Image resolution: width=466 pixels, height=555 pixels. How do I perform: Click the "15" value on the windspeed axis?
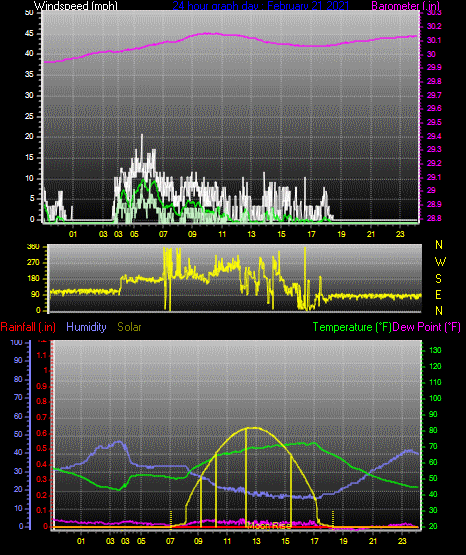29,158
